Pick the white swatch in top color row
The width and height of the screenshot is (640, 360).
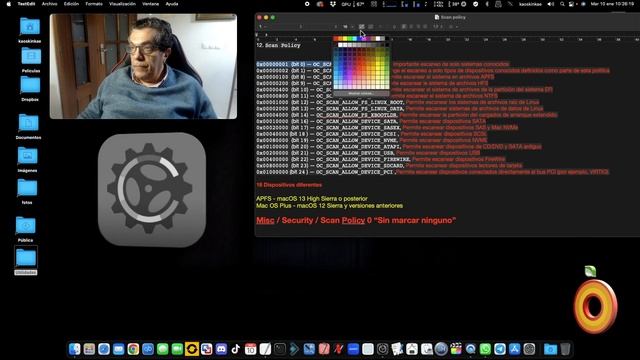pyautogui.click(x=378, y=39)
